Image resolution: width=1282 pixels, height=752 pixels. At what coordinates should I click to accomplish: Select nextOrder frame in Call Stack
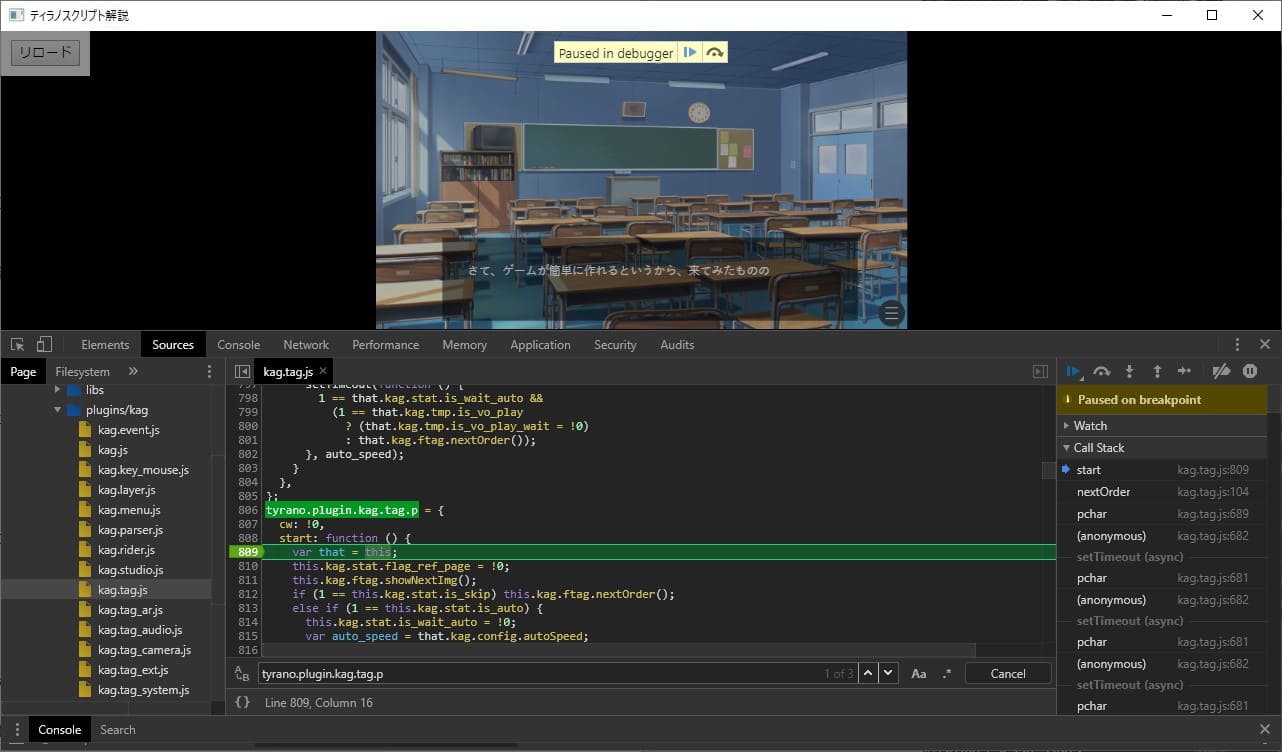click(1103, 492)
